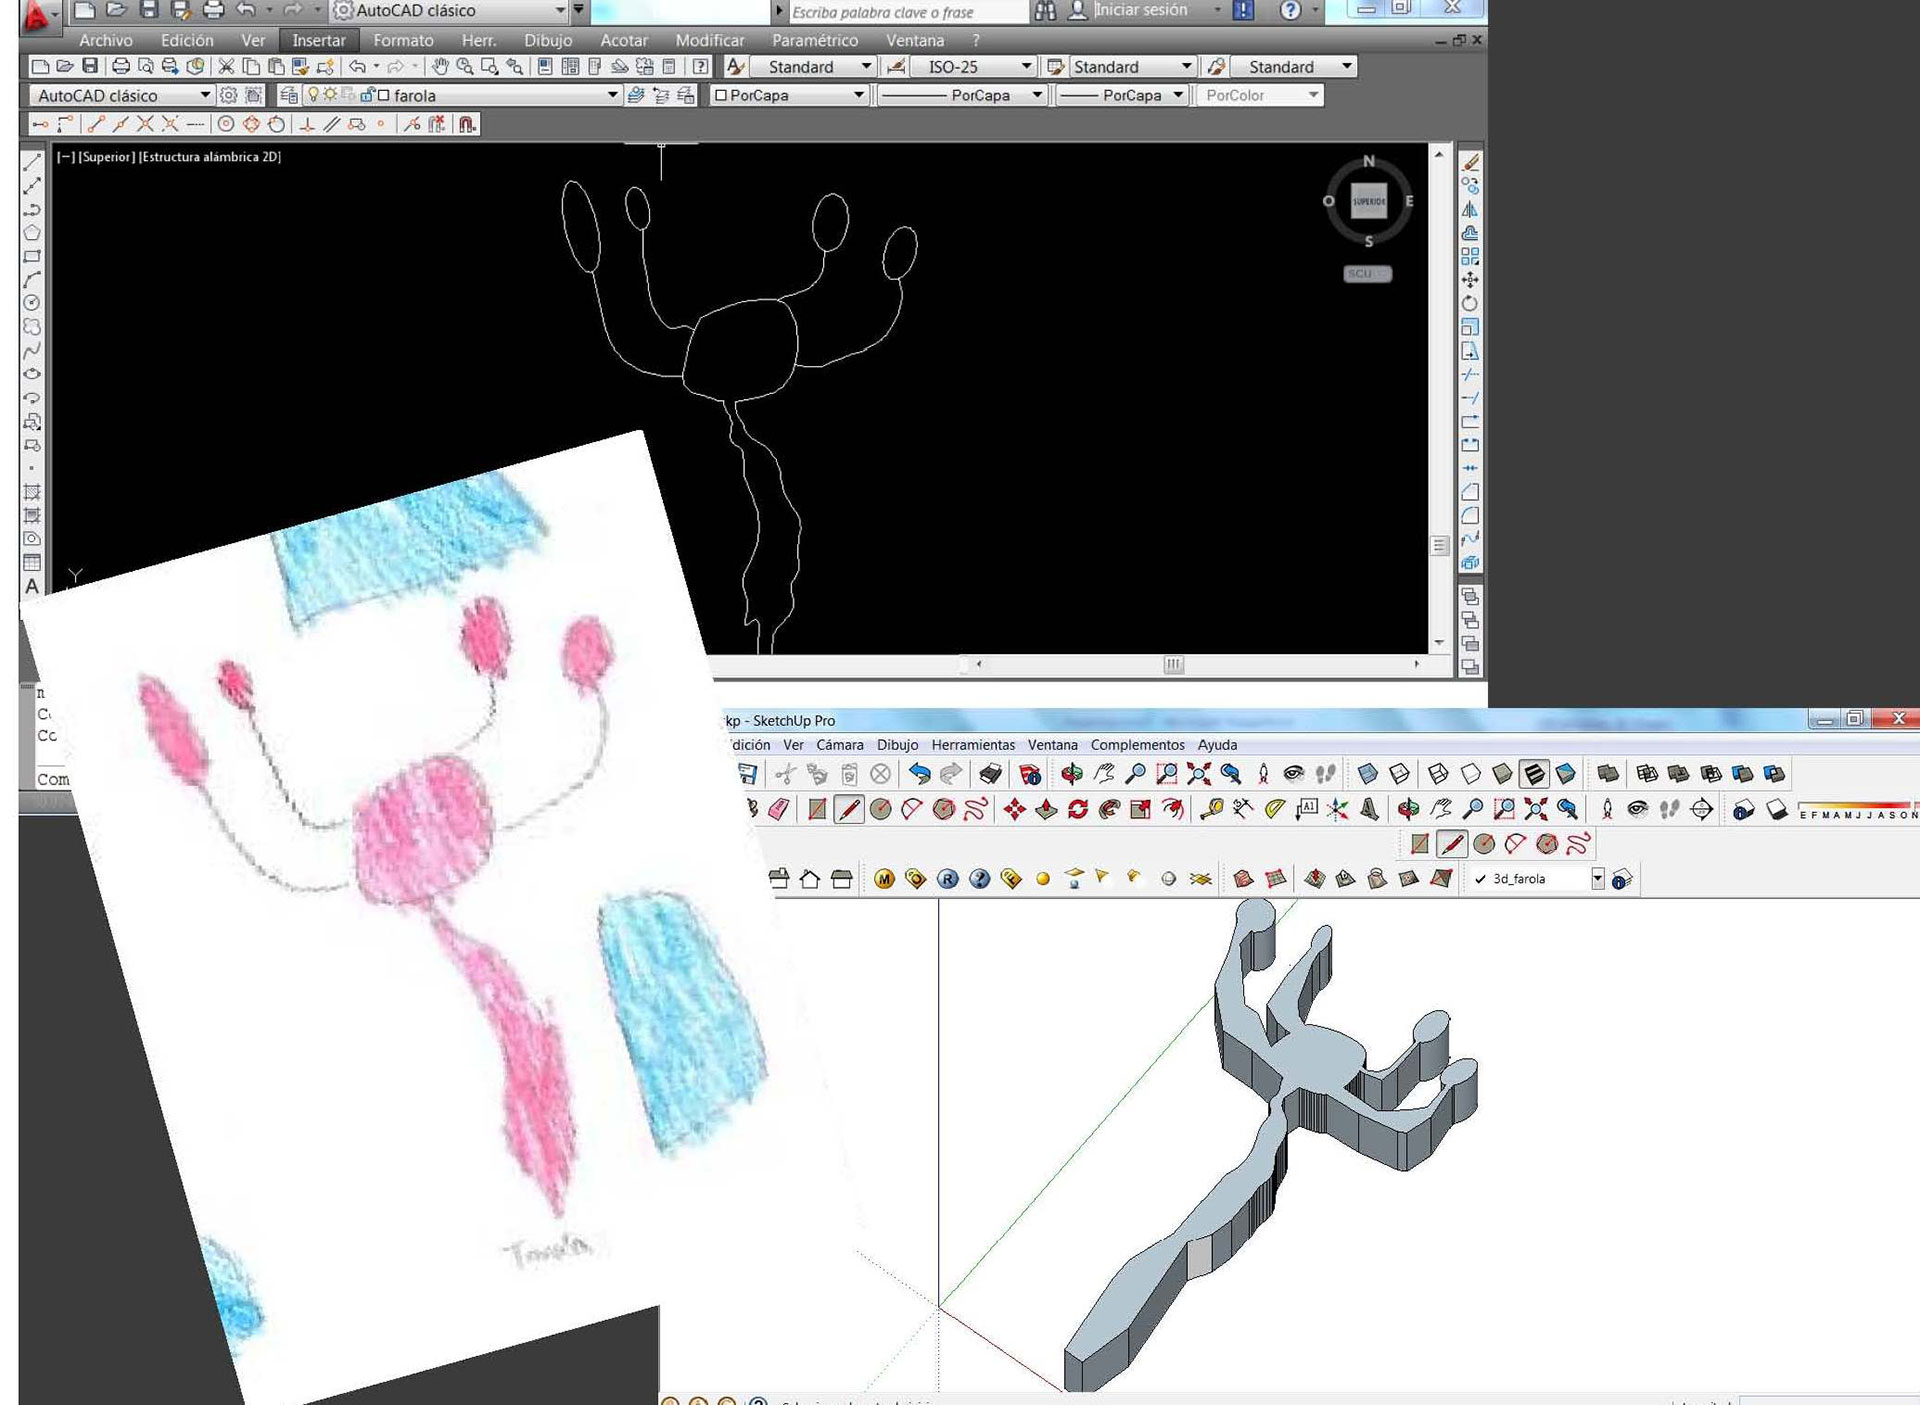Click the AutoCAD Pan hand icon

(x=440, y=67)
